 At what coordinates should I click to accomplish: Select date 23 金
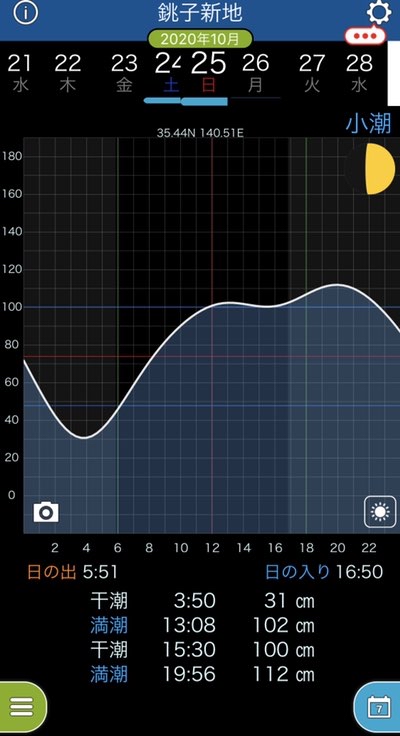pyautogui.click(x=124, y=73)
